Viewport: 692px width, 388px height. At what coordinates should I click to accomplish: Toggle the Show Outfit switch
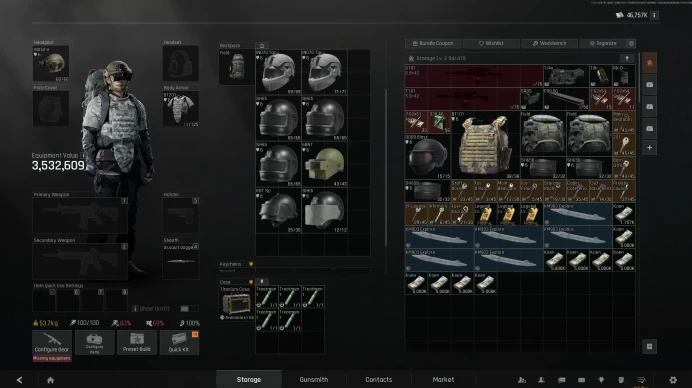[188, 309]
